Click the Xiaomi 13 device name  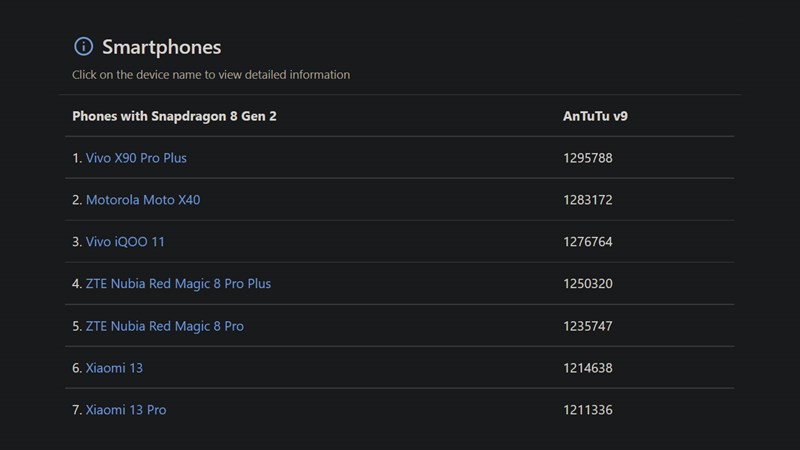tap(114, 368)
